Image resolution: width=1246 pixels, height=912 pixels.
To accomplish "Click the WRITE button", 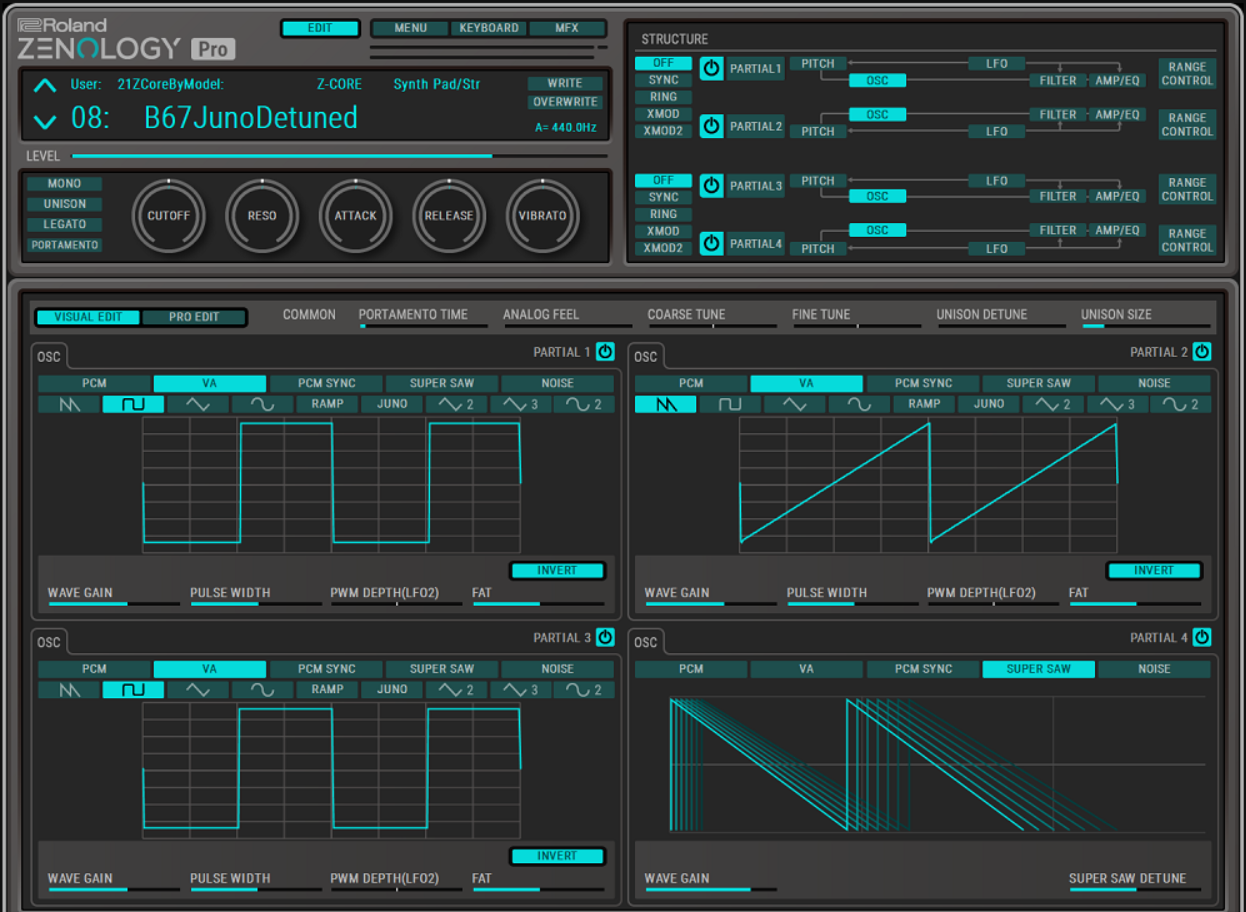I will [x=565, y=83].
